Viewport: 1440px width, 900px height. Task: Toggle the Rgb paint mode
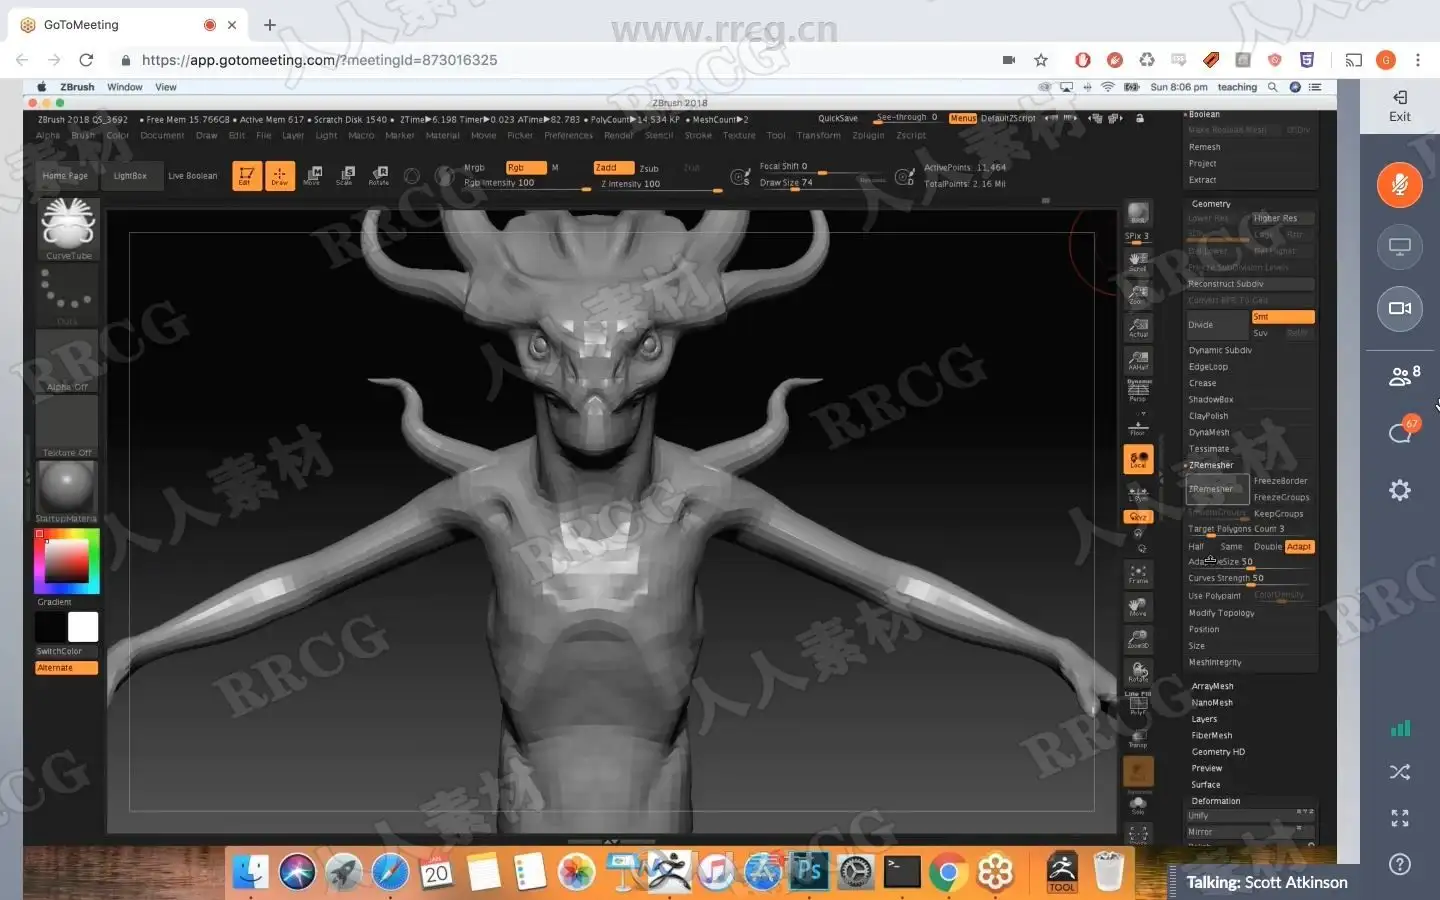coord(525,168)
